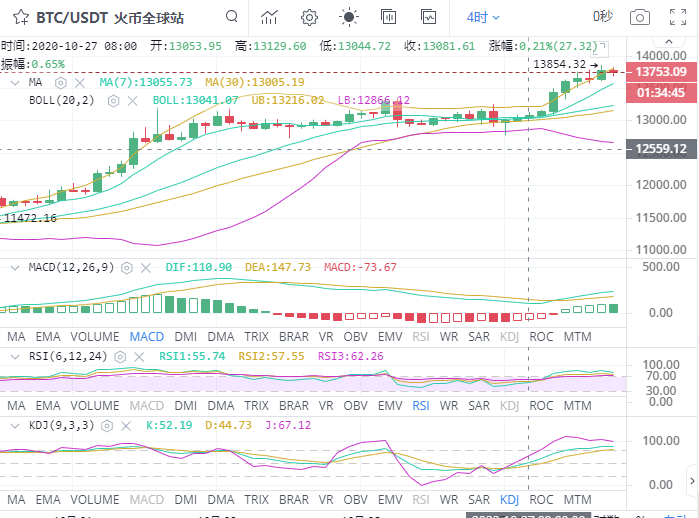Close the KDJ(9,3,3) panel
This screenshot has height=518, width=699.
coord(126,426)
